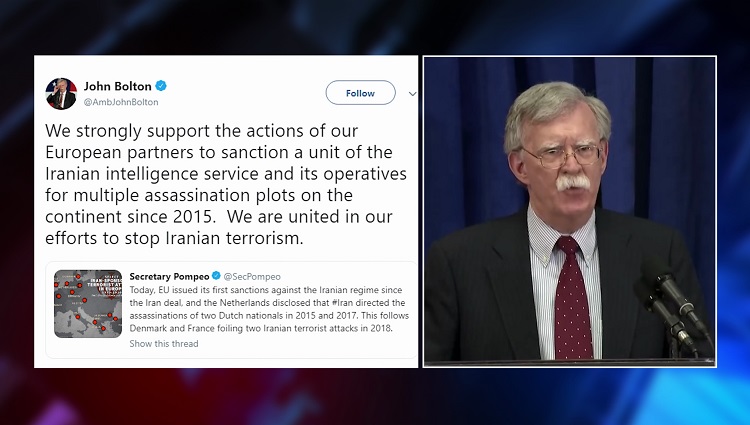Open the @SecPompeo handle

252,276
